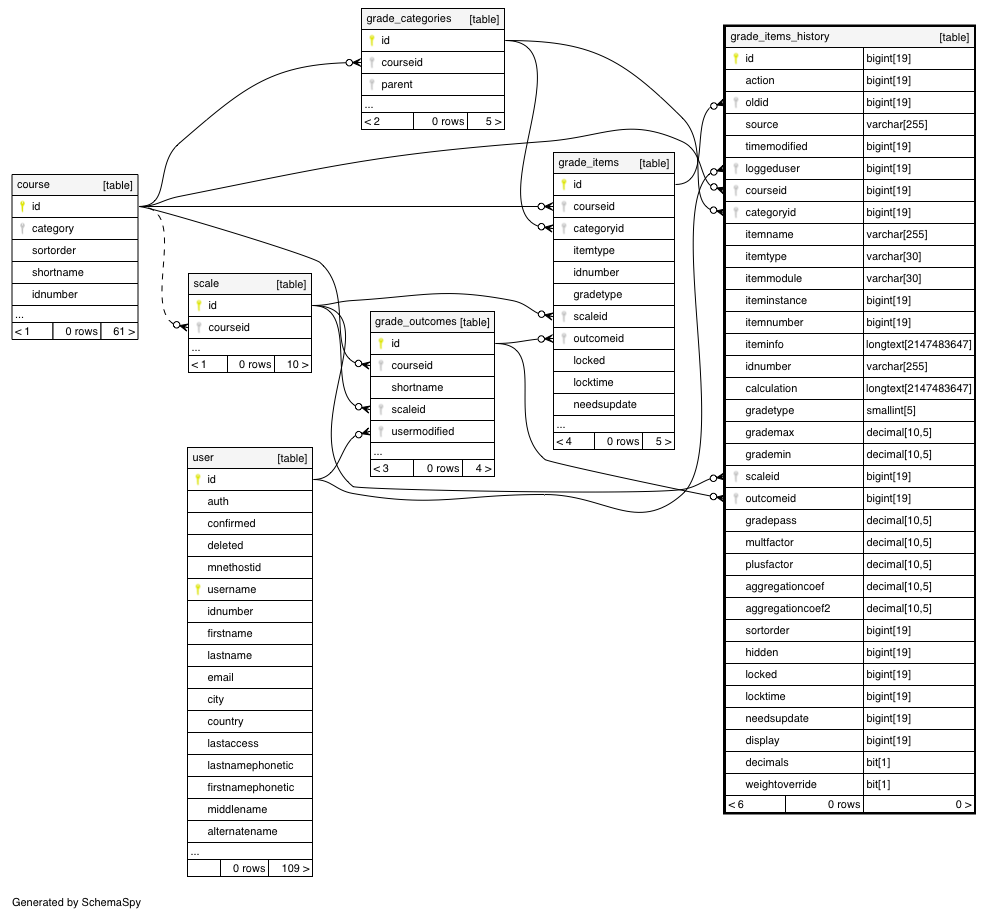Click gray key icon beside outcomeid in grade_items_history

click(735, 498)
